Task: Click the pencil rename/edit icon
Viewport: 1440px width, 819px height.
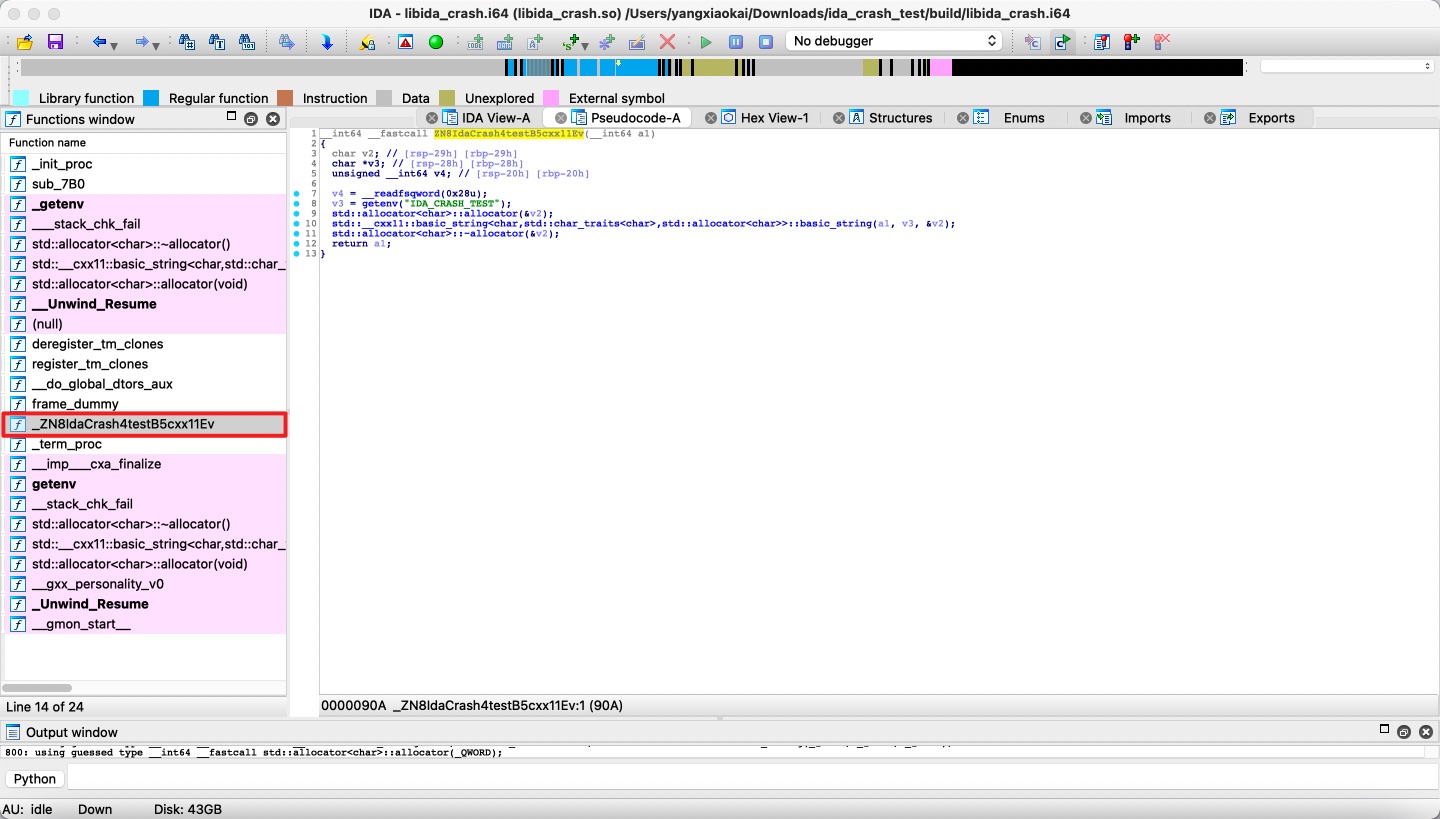Action: (x=636, y=42)
